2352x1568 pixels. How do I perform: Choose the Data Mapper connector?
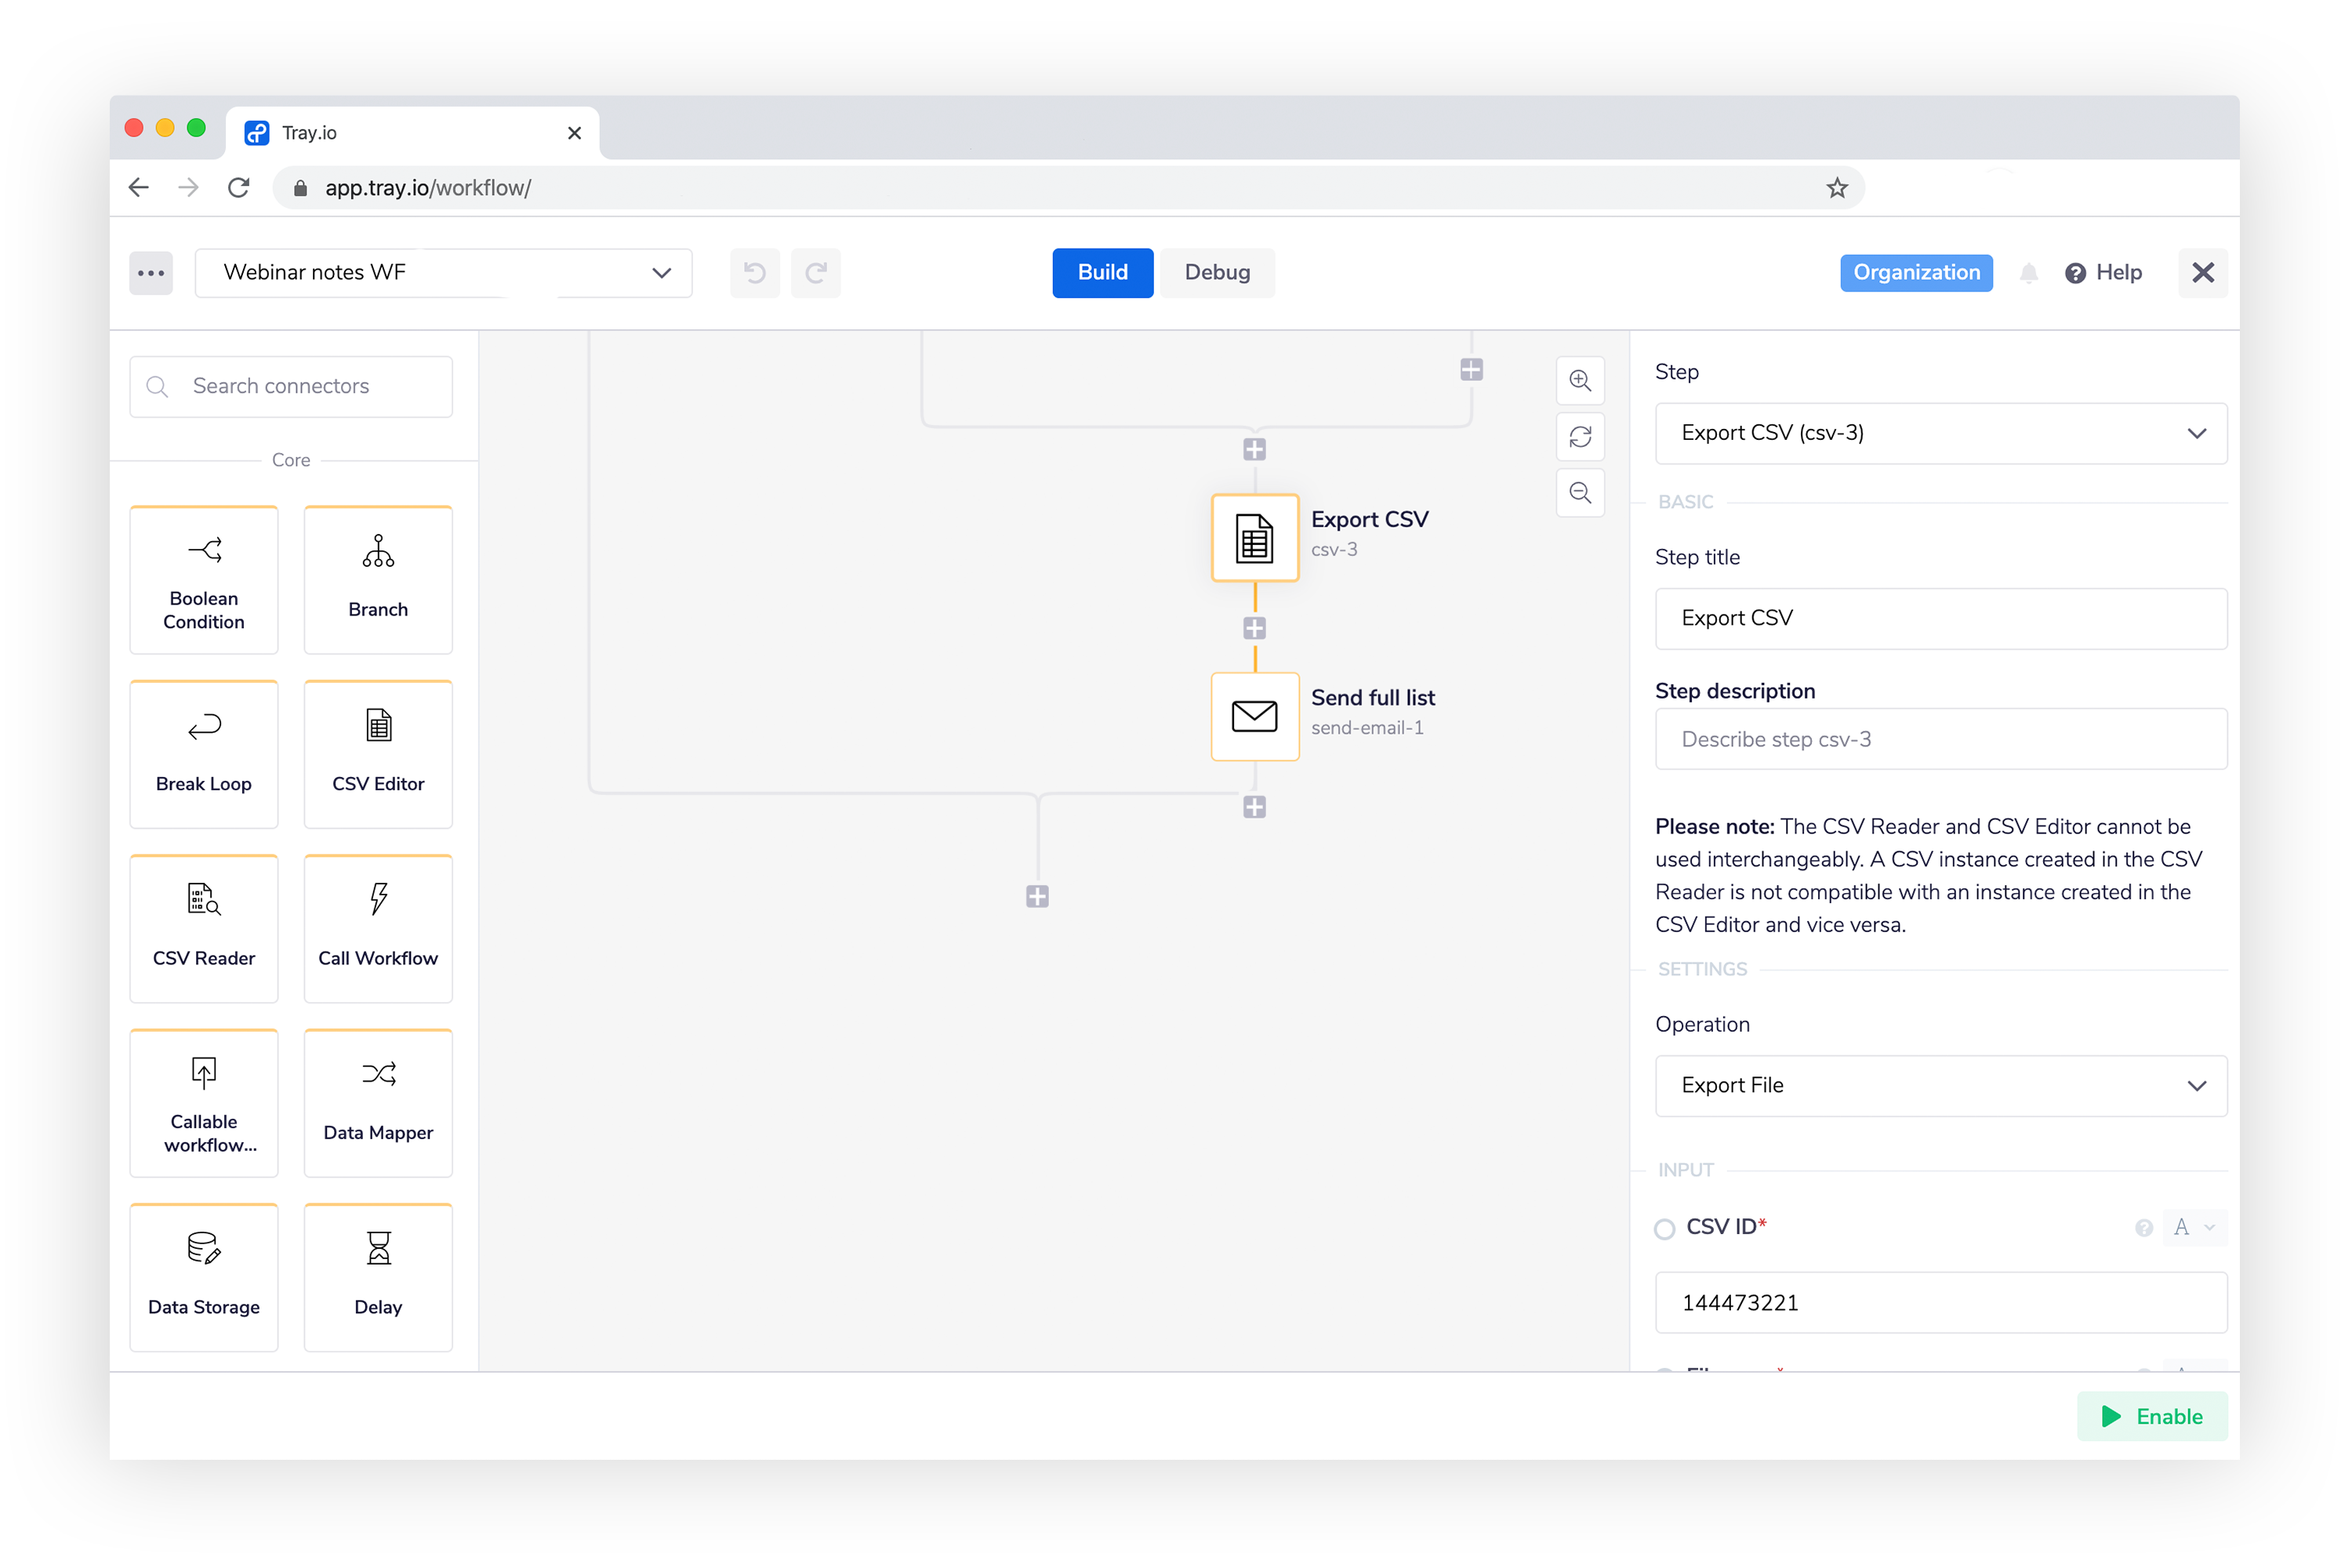click(x=378, y=1102)
